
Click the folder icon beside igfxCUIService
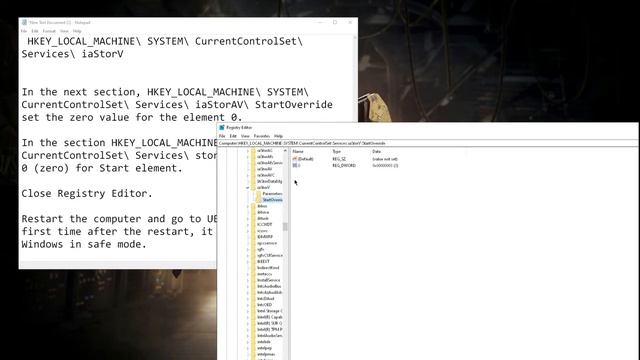253,255
